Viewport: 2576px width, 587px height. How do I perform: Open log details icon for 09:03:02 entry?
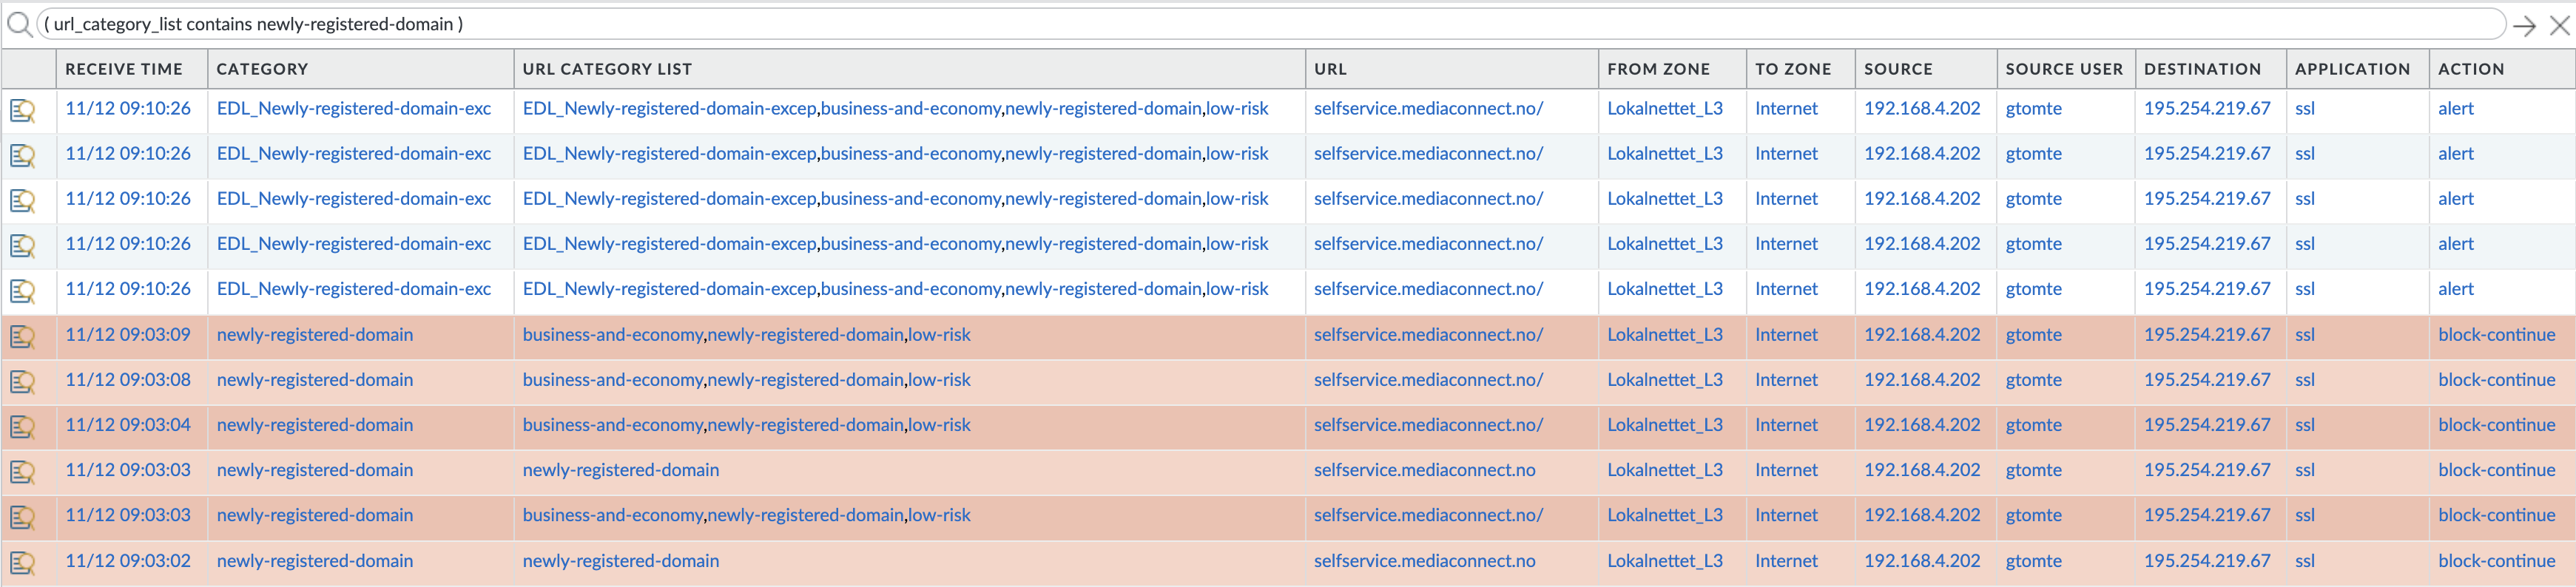pyautogui.click(x=22, y=562)
